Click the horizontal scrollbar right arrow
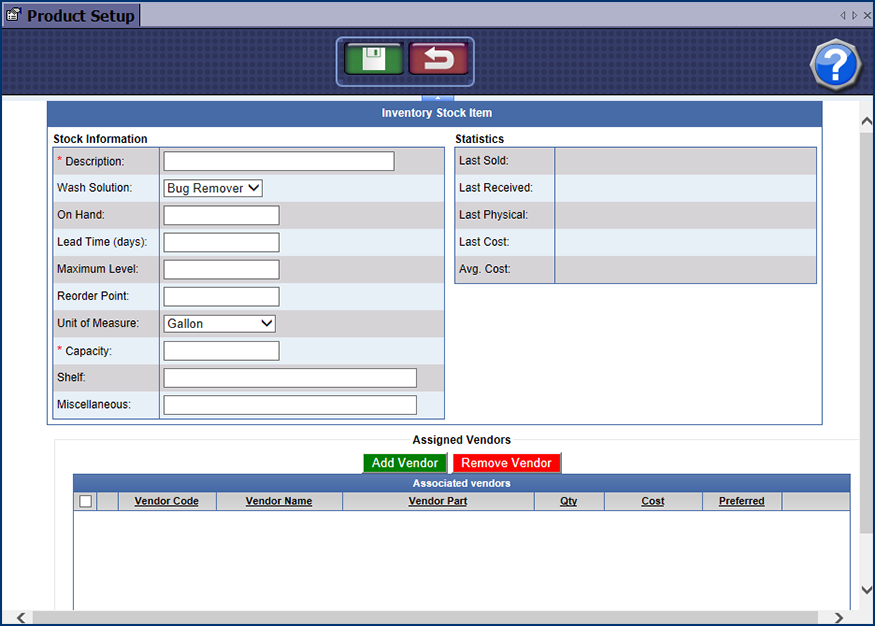Image resolution: width=875 pixels, height=626 pixels. pos(839,618)
